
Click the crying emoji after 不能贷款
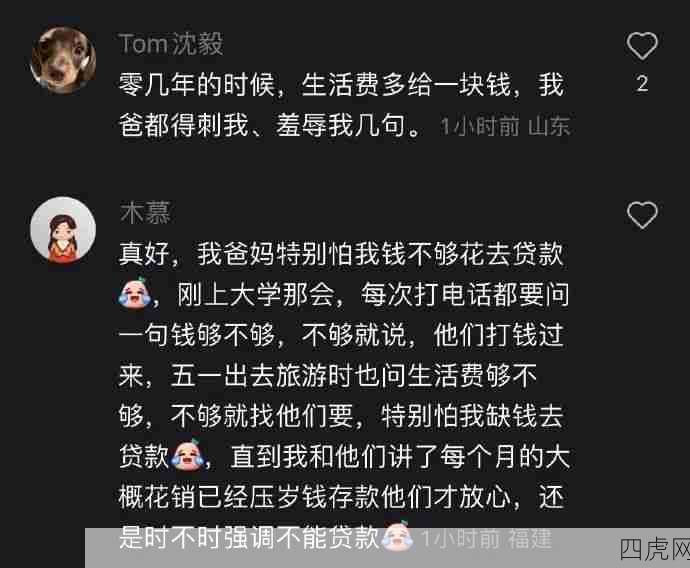[x=398, y=536]
